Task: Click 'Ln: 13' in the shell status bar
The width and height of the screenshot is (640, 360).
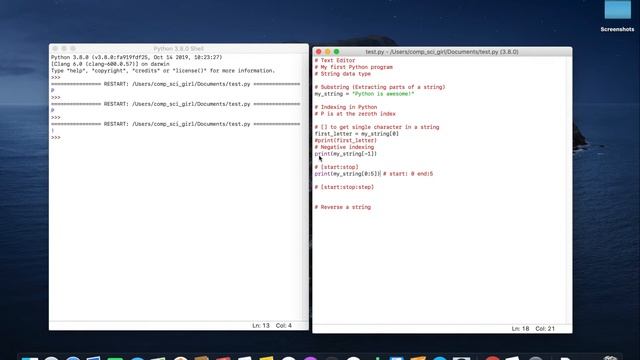Action: [261, 326]
